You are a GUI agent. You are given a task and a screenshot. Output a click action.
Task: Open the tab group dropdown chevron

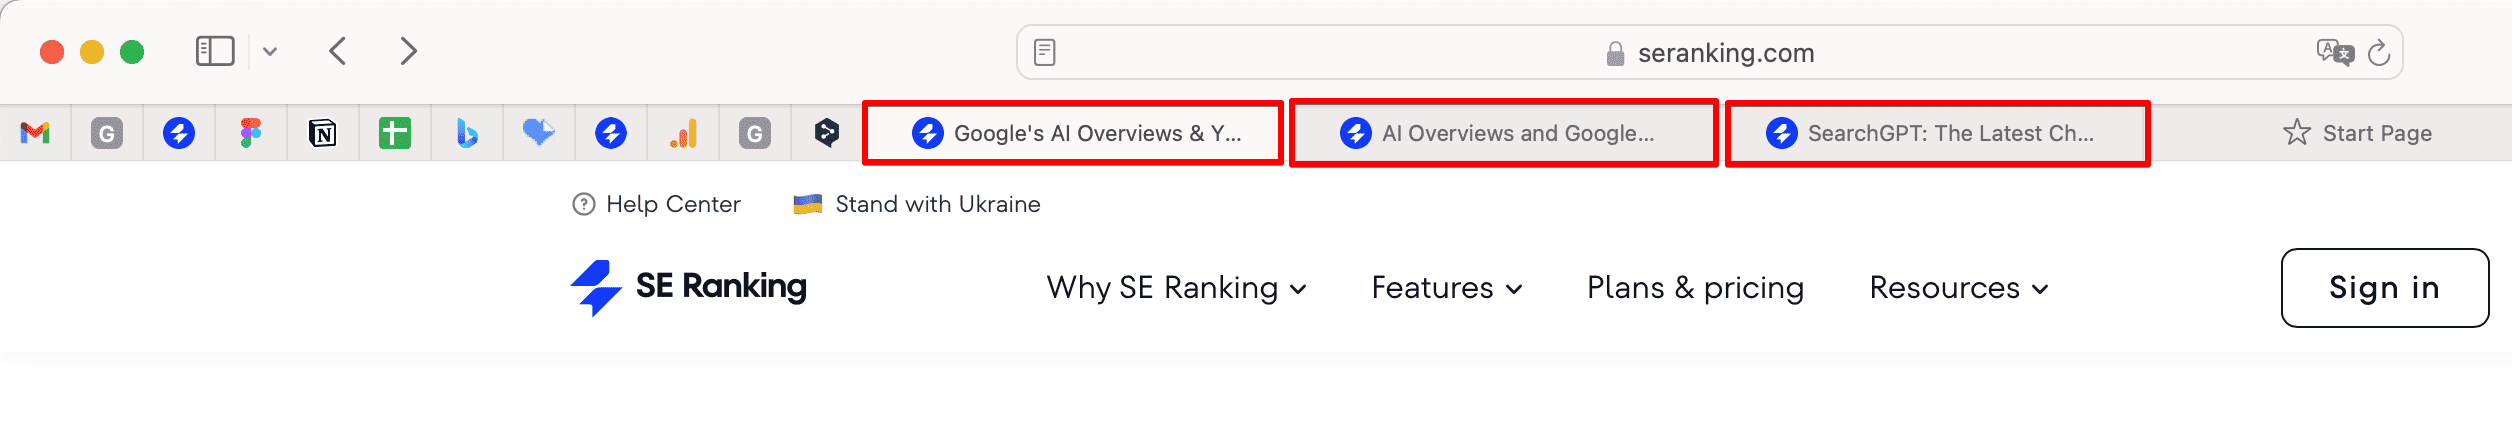point(270,51)
